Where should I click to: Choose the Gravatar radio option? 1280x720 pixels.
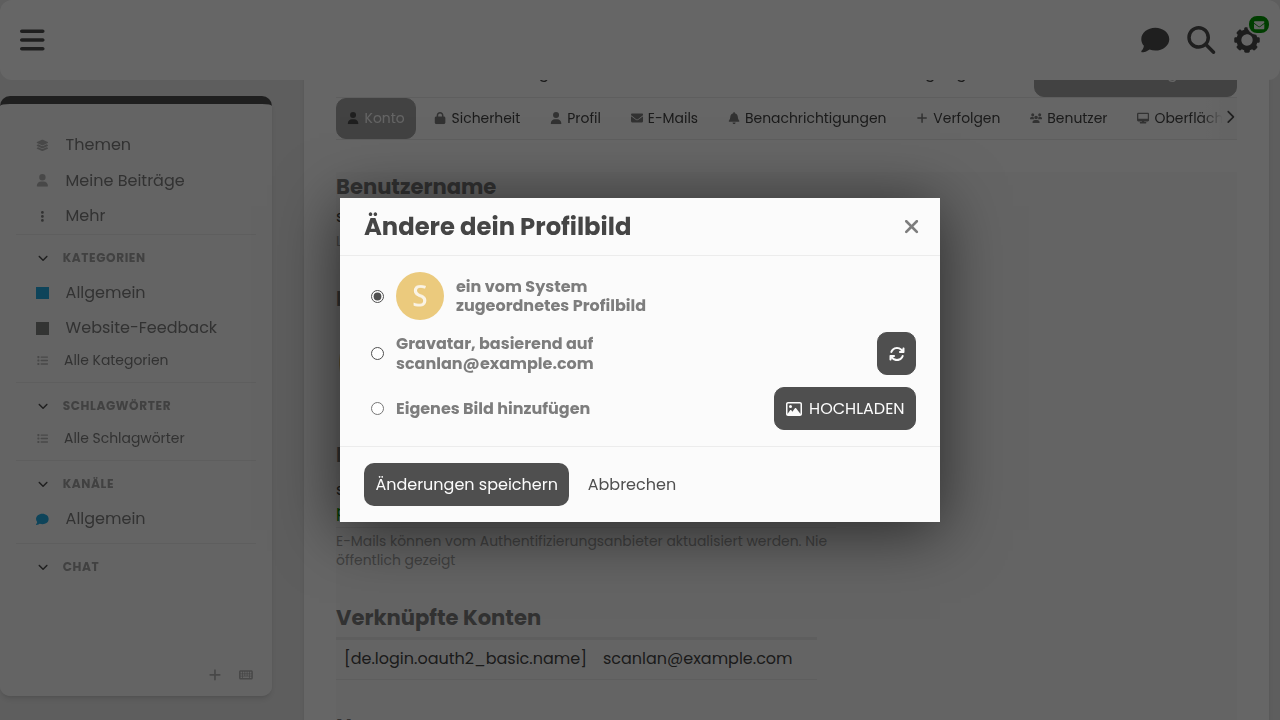click(377, 353)
